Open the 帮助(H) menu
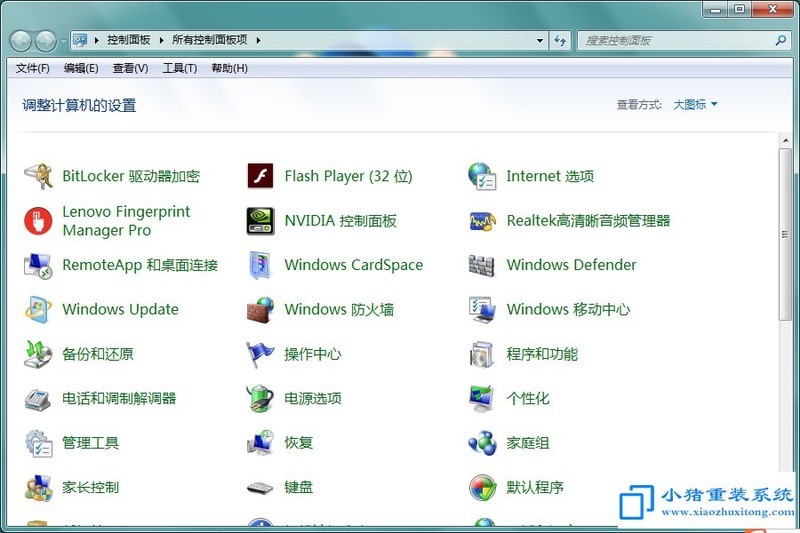Screen dimensions: 800x533 (230, 68)
